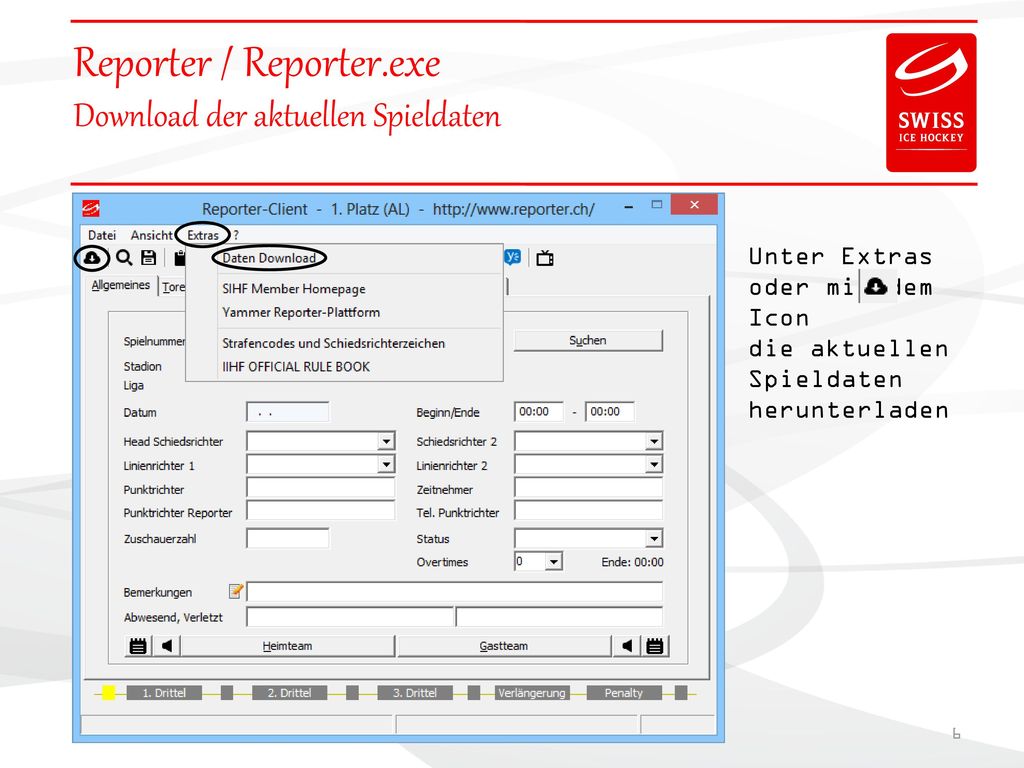Click the Beginn time field
The height and width of the screenshot is (768, 1024).
point(539,411)
